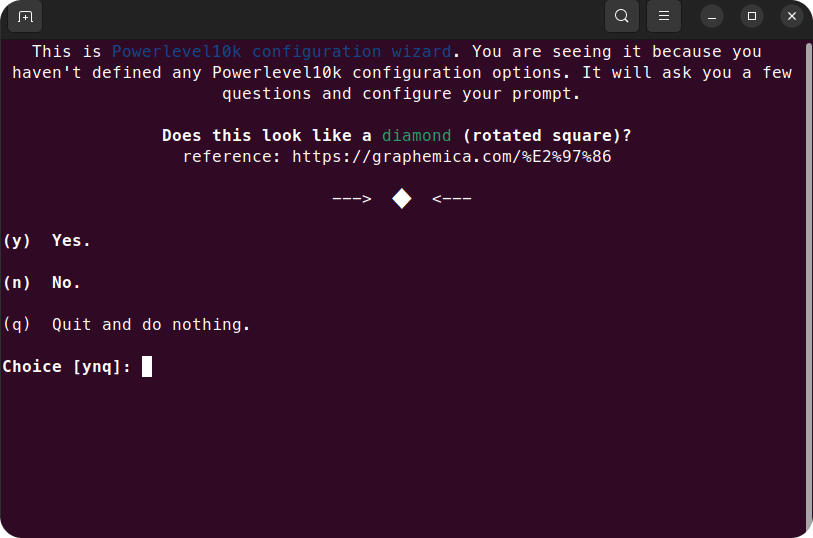Screen dimensions: 813x538
Task: Select the (y) Yes option
Action: click(x=47, y=241)
